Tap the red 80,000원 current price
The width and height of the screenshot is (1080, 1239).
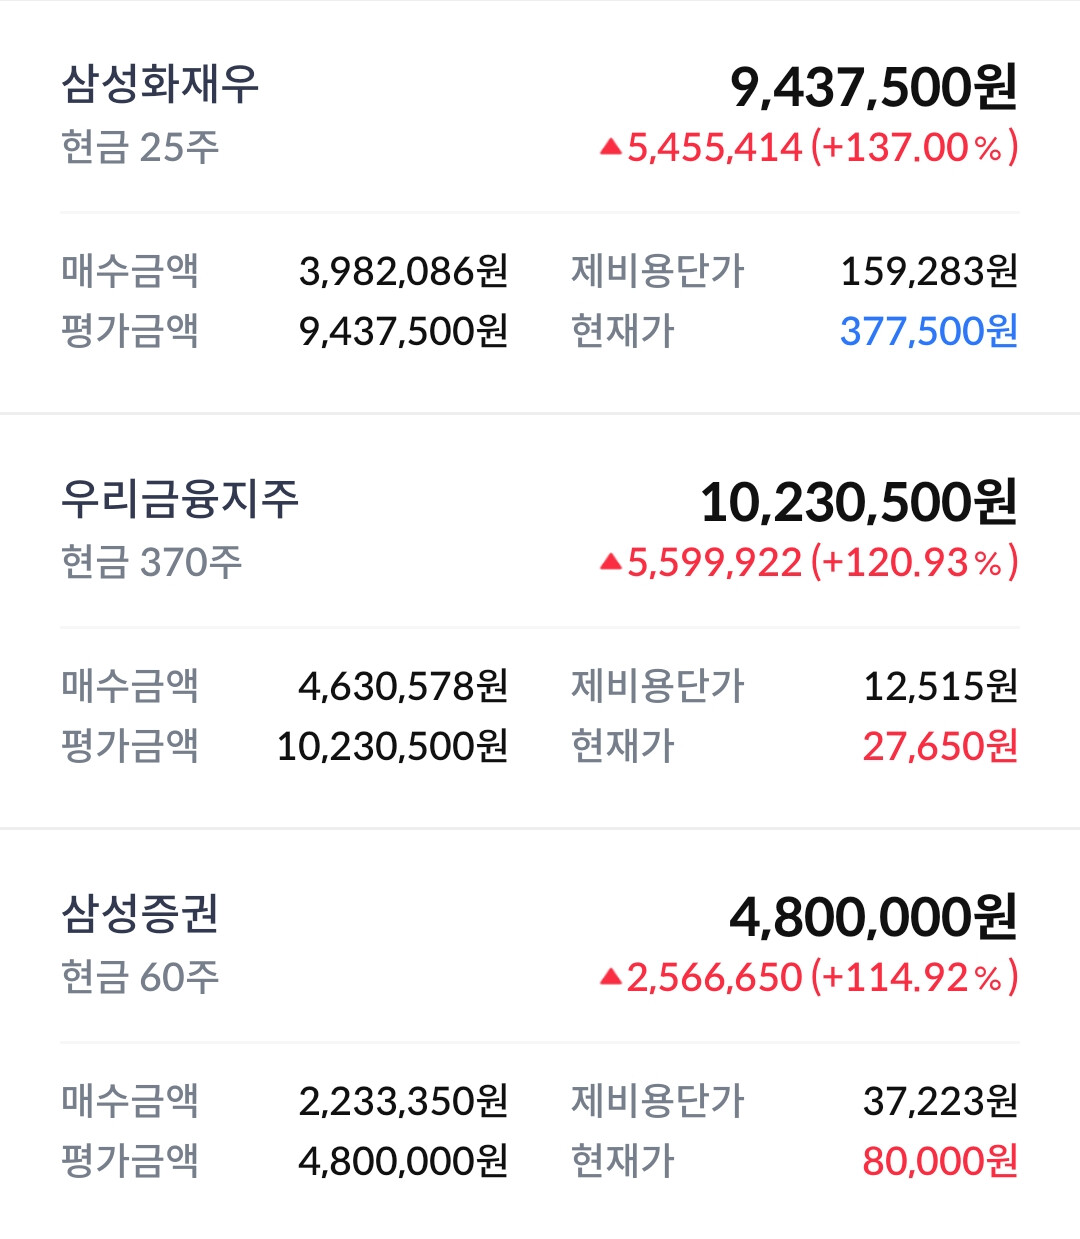[939, 1161]
